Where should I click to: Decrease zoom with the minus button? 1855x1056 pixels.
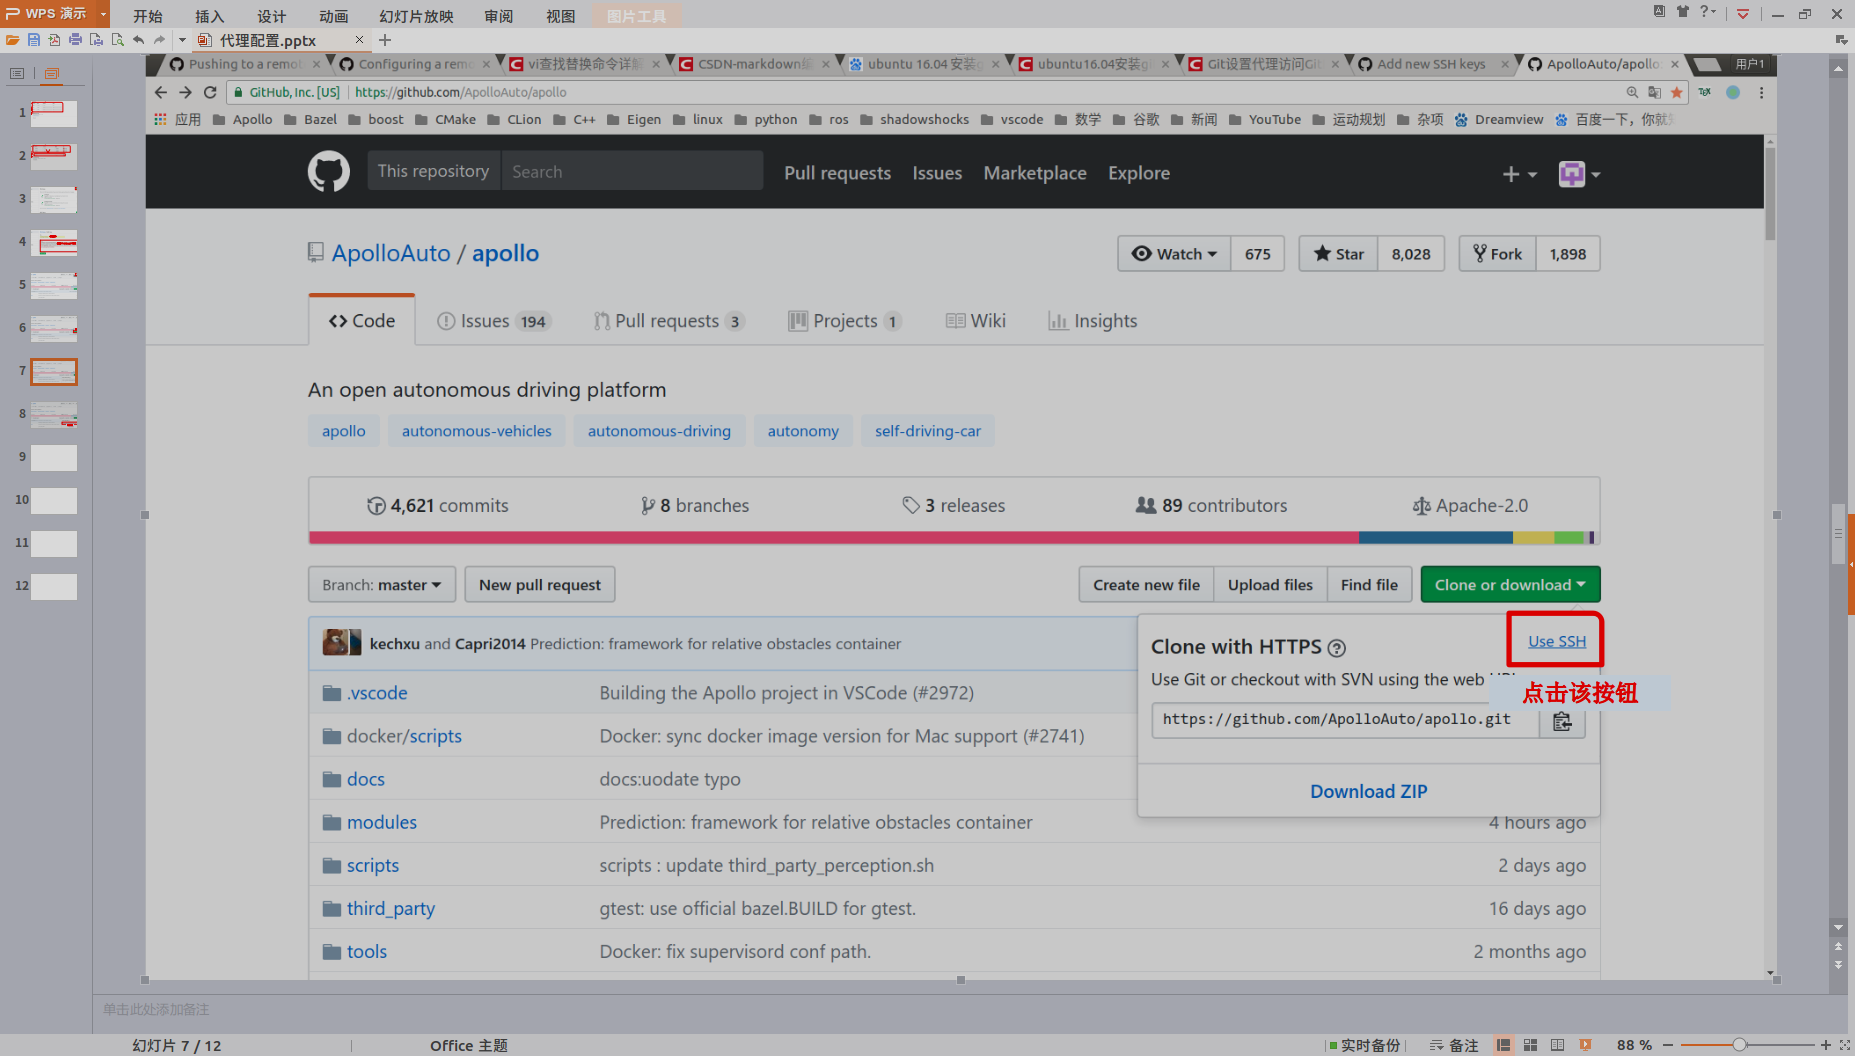click(1668, 1045)
